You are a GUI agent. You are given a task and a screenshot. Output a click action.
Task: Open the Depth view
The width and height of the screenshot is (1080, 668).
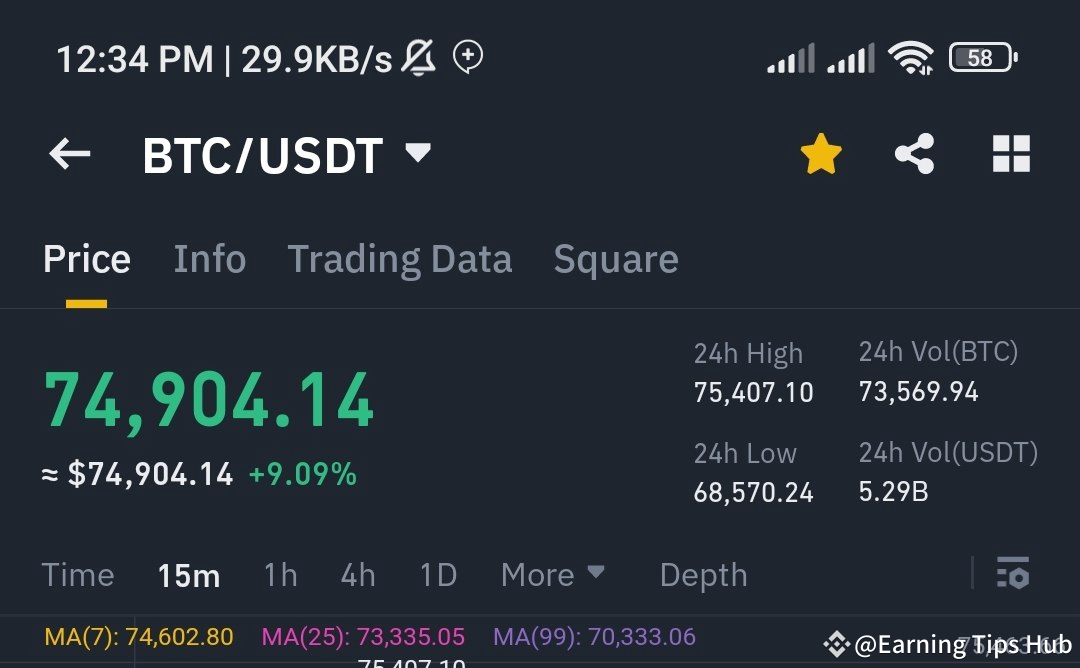point(703,574)
